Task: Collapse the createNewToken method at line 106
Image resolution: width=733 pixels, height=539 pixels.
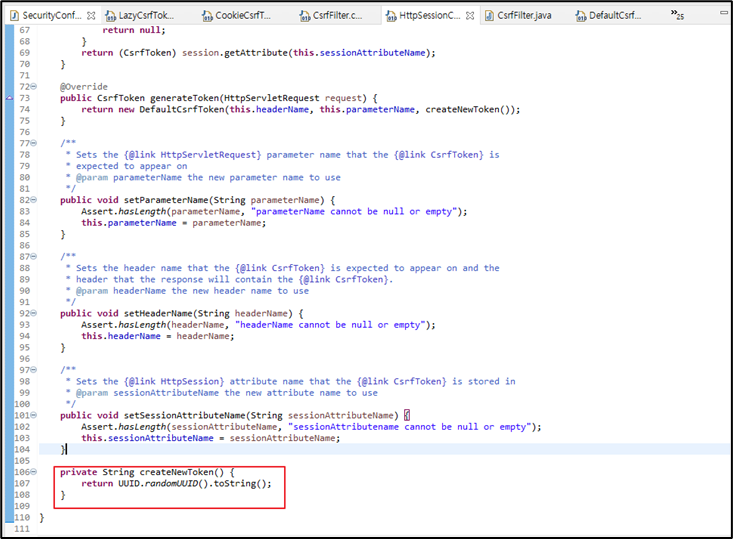Action: (34, 472)
